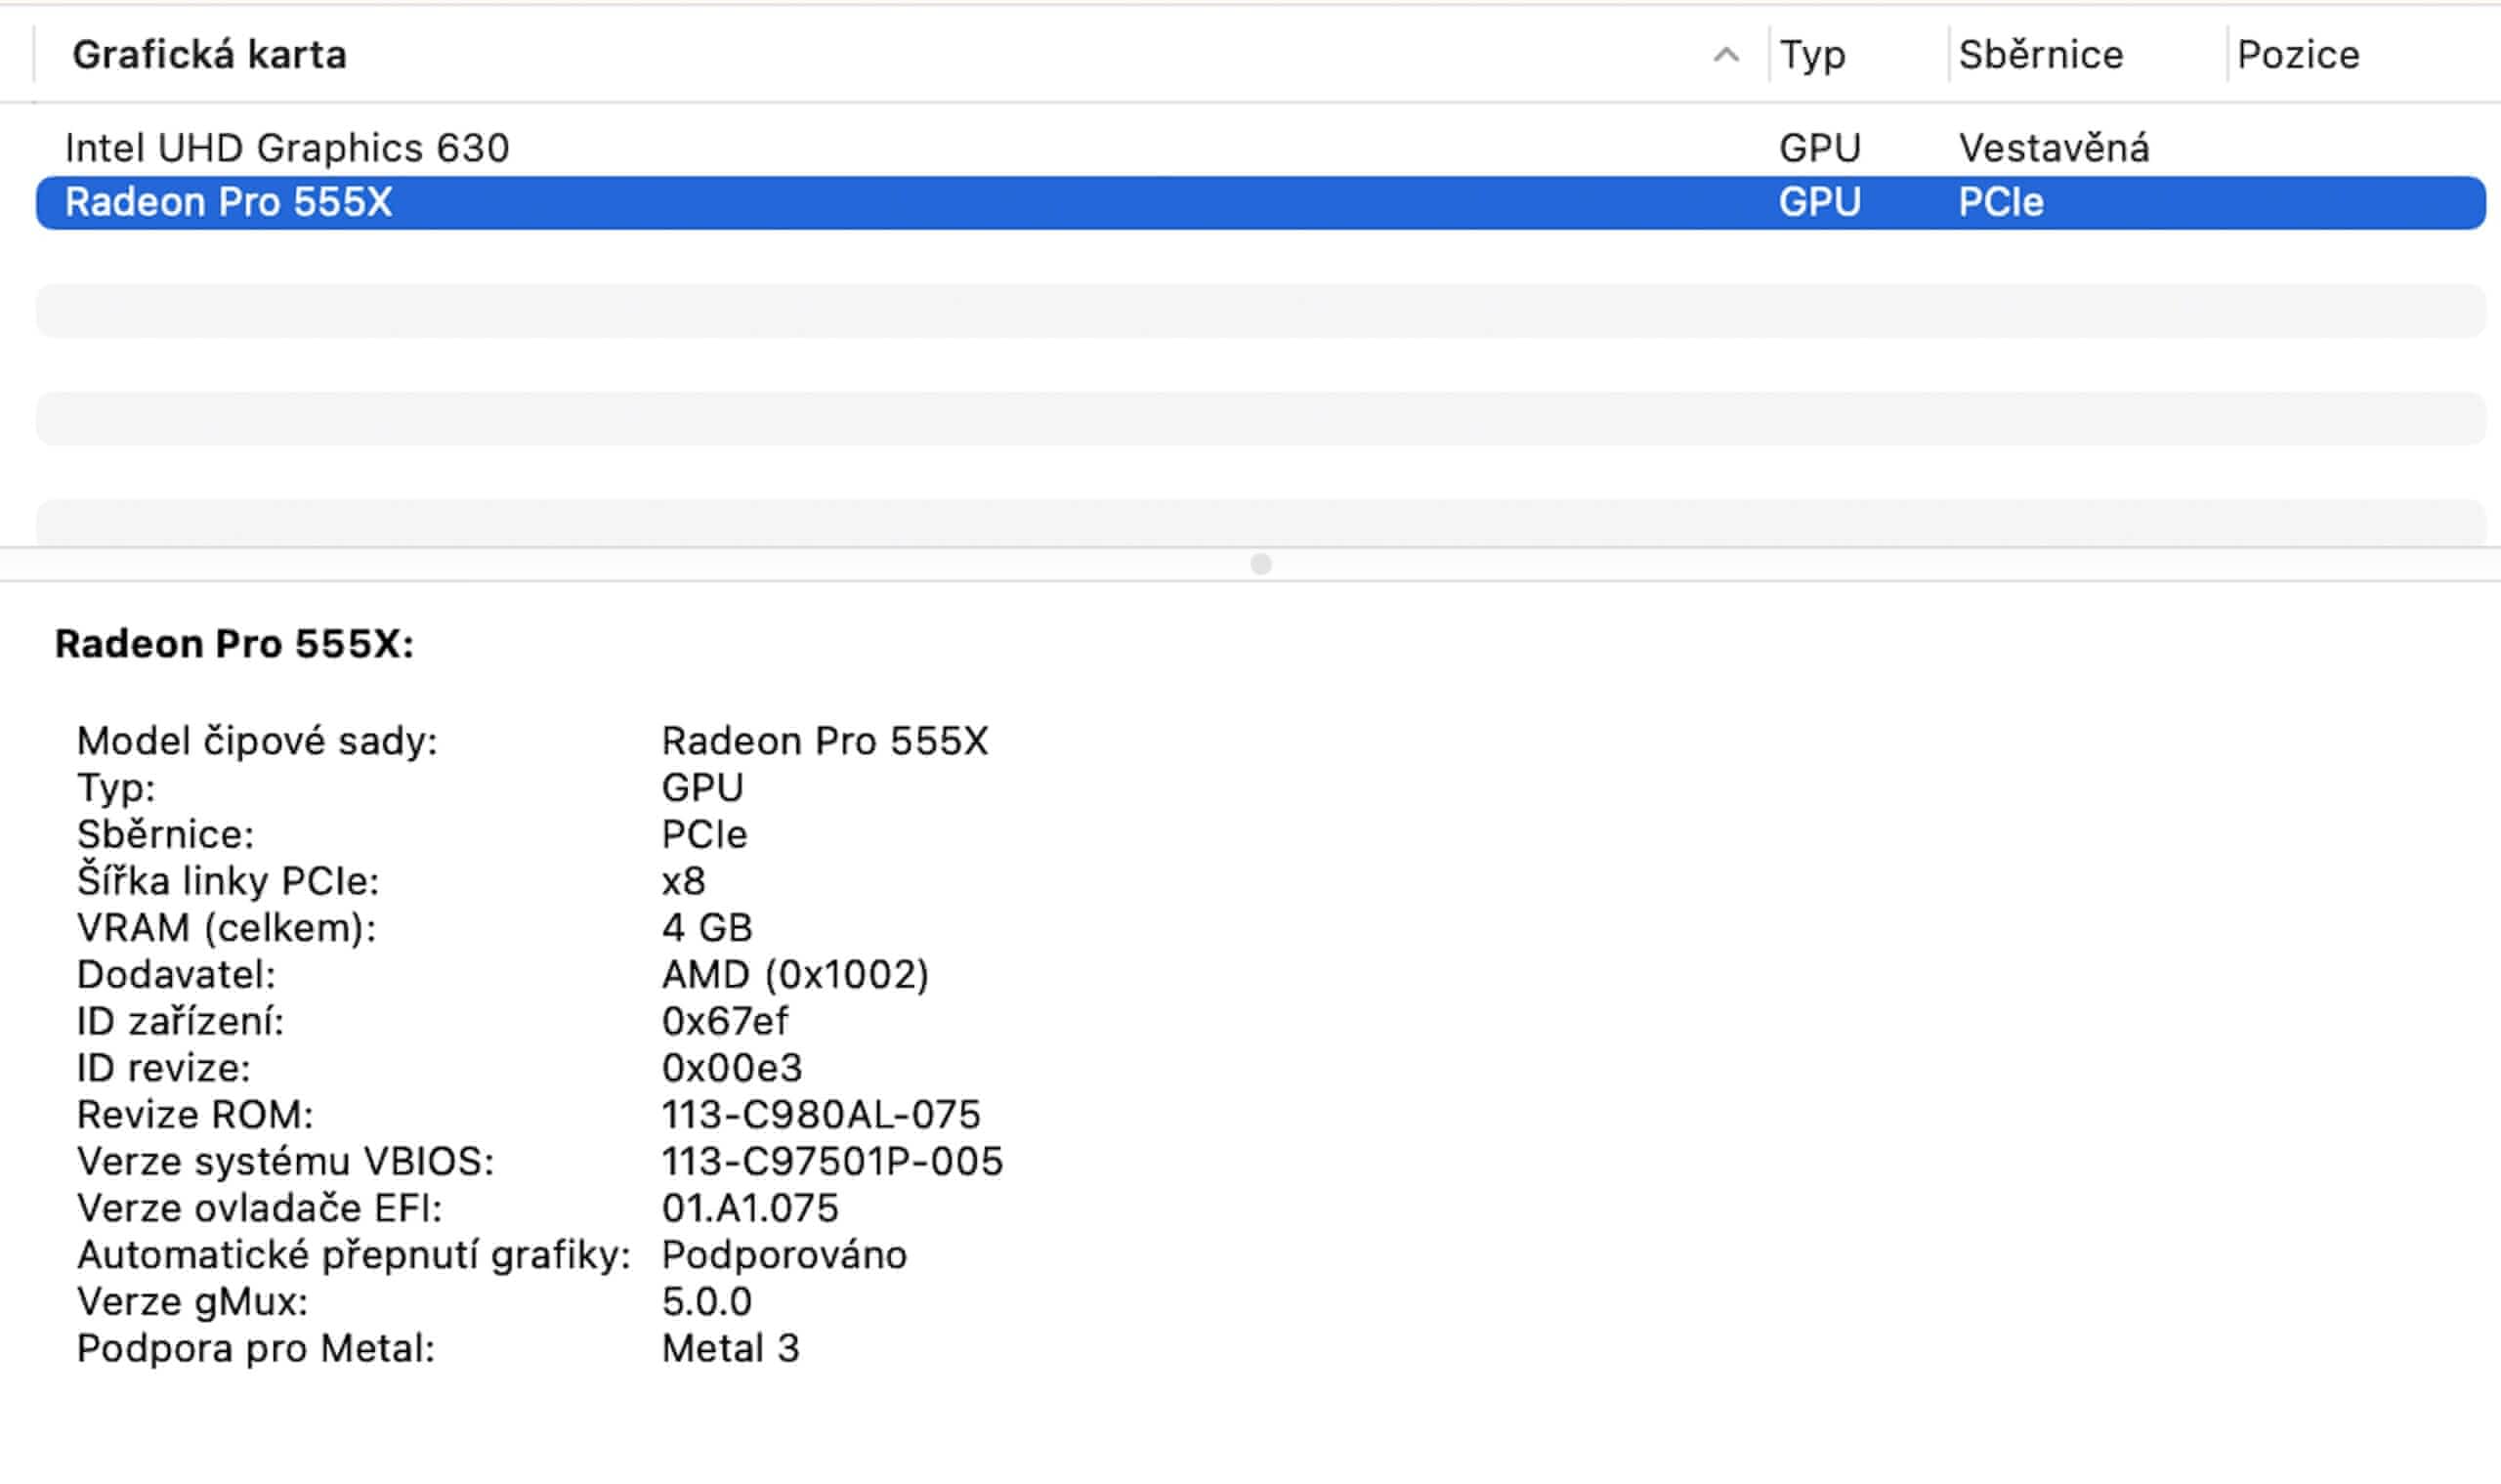2501x1484 pixels.
Task: Sort by the Grafická karta column header
Action: [x=210, y=55]
